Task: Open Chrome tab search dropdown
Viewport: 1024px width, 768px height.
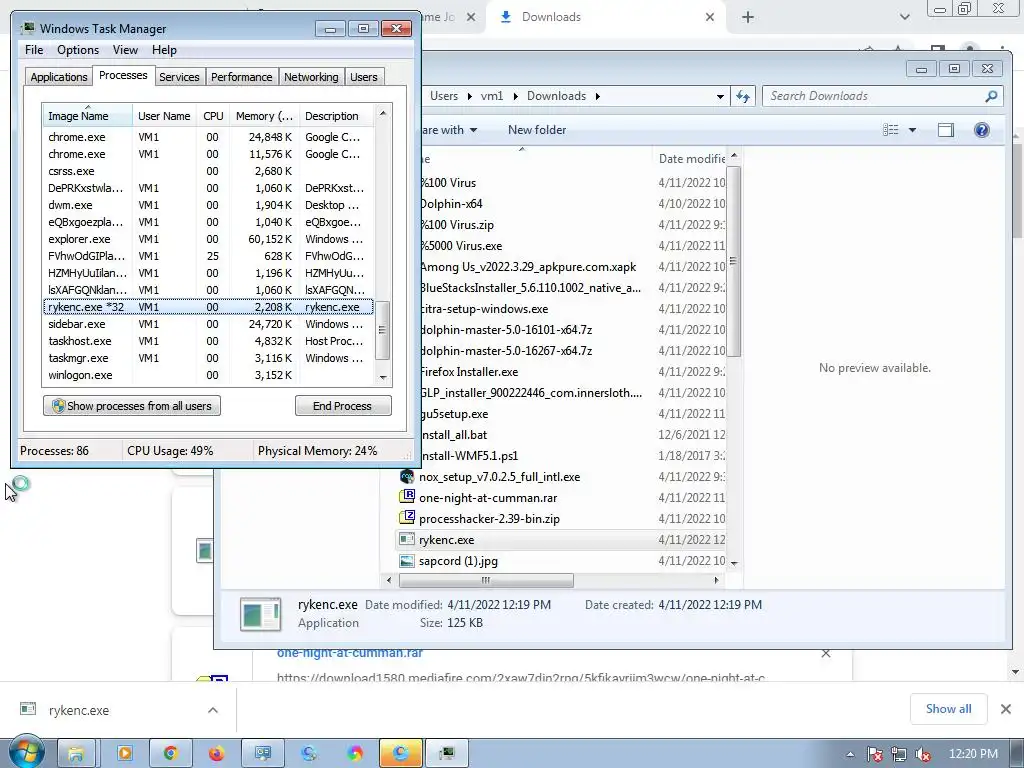Action: tap(904, 17)
